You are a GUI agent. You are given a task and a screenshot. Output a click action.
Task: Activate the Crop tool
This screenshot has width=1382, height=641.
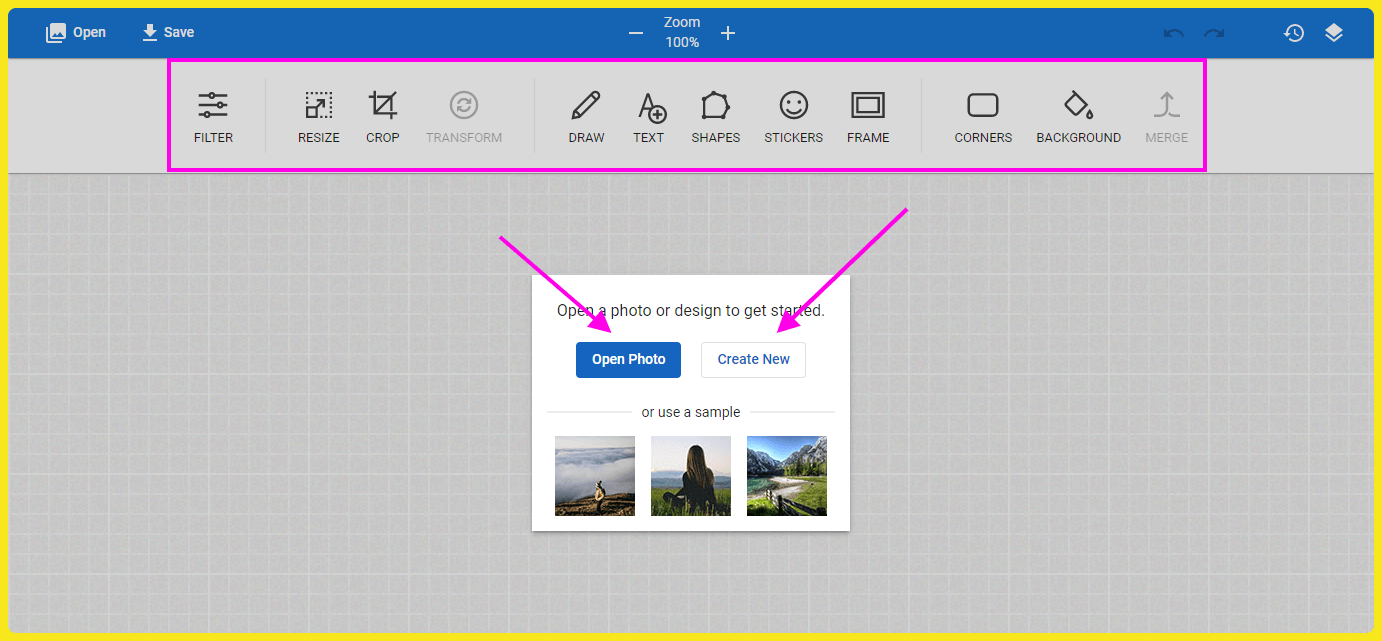tap(382, 117)
